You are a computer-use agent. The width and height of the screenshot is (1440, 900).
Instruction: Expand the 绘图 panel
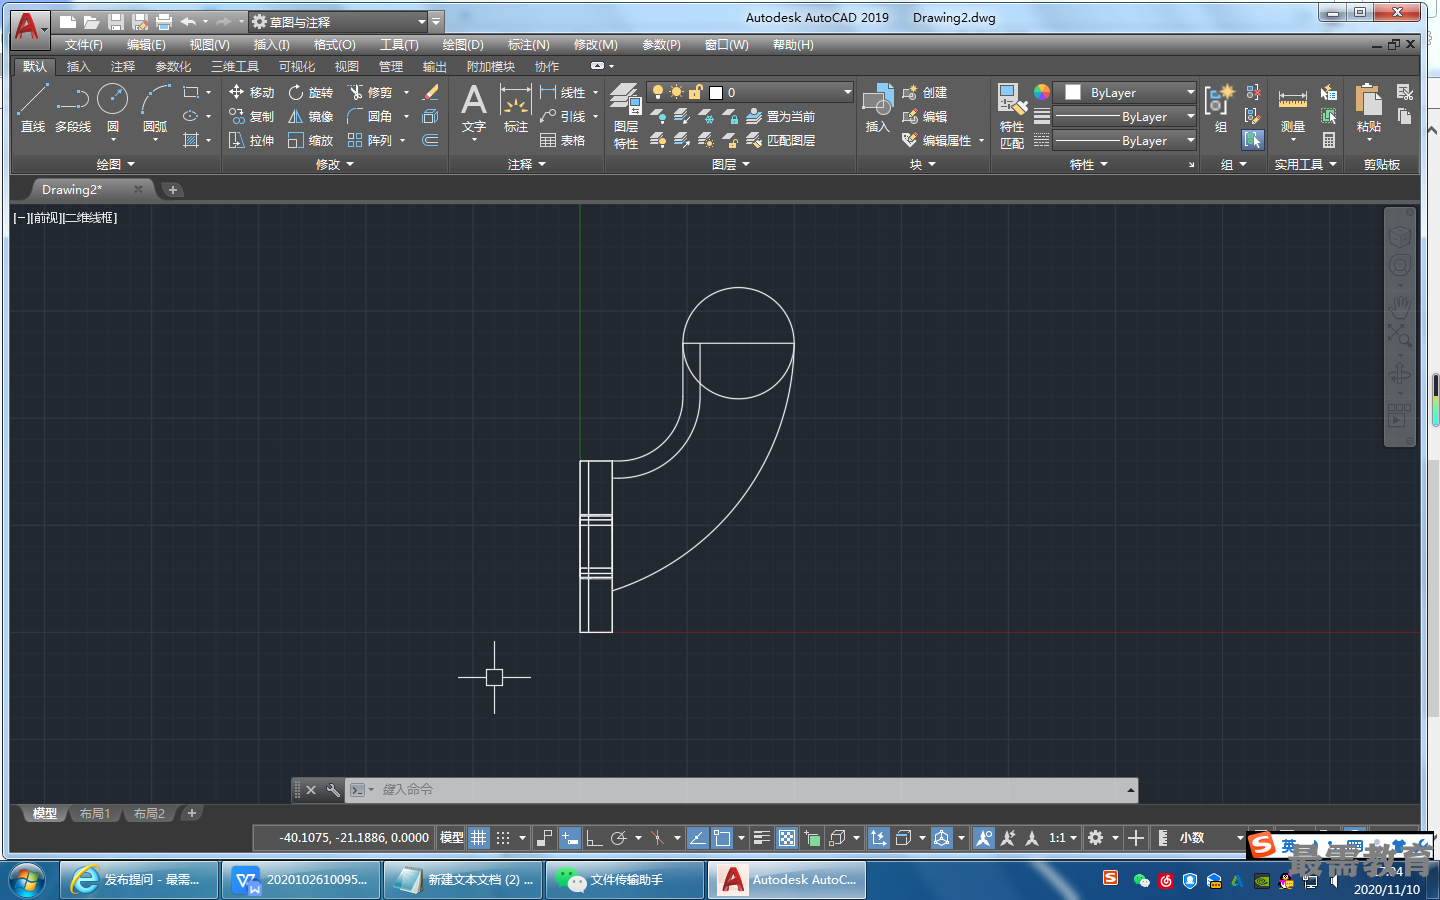(115, 164)
